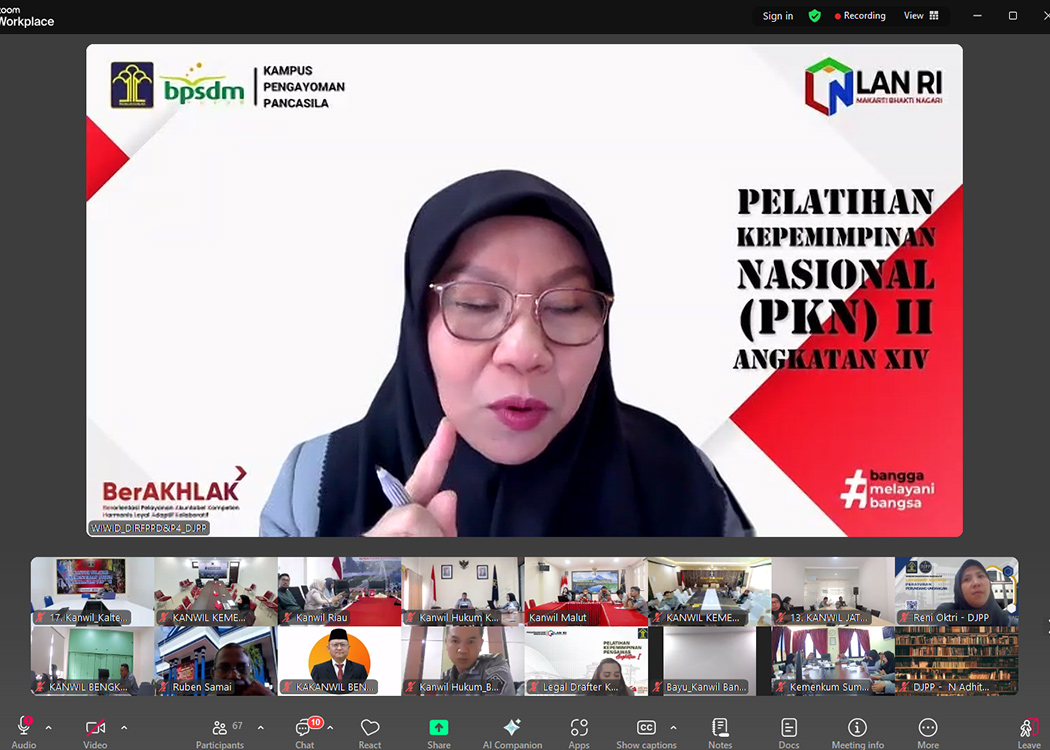
Task: Open the View layout menu
Action: pyautogui.click(x=921, y=16)
